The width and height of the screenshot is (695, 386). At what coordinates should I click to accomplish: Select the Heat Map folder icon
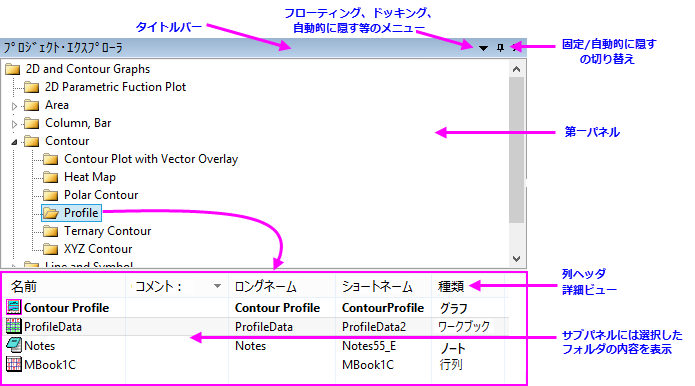coord(51,177)
